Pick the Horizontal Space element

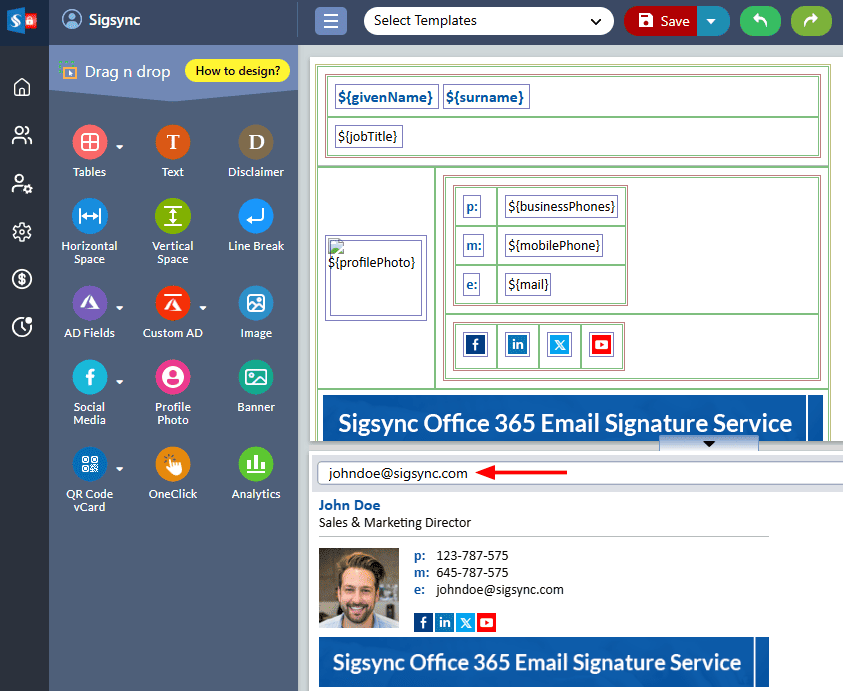(x=89, y=217)
